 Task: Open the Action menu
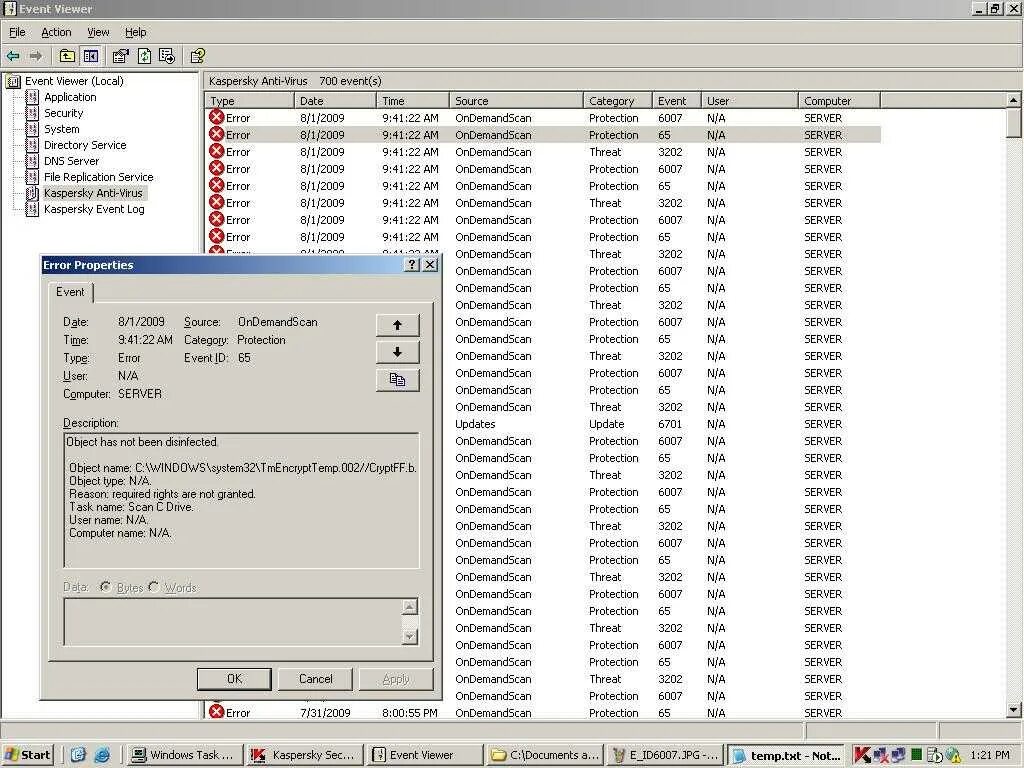click(56, 32)
